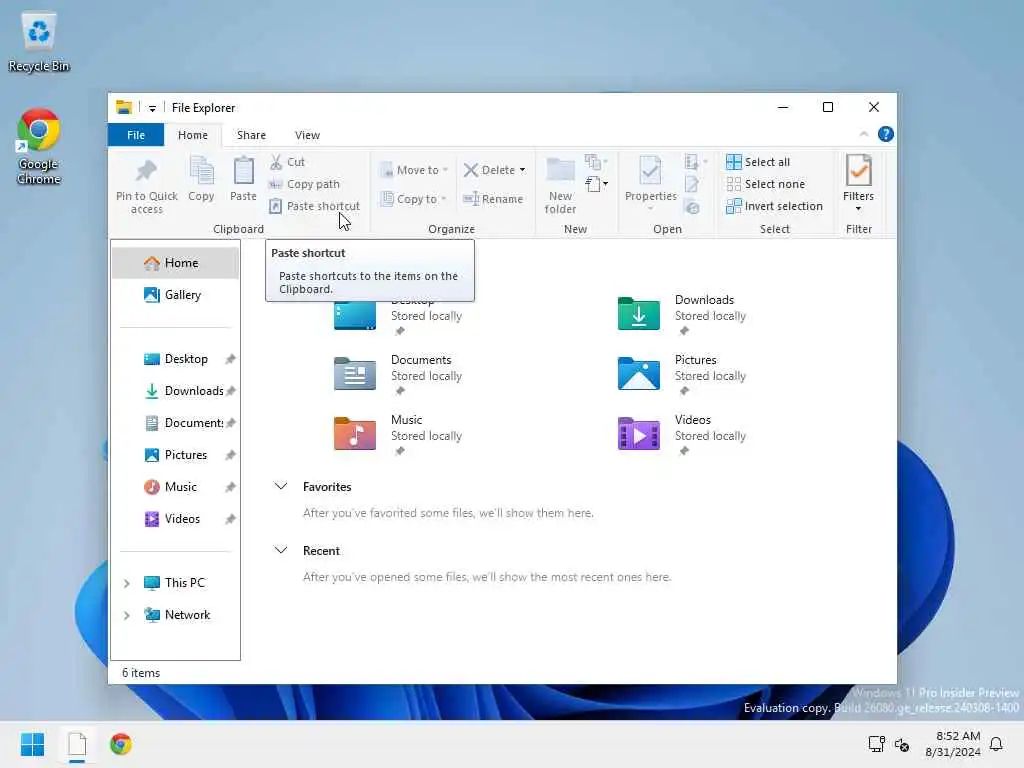Open the notification bell in tray

pos(997,744)
